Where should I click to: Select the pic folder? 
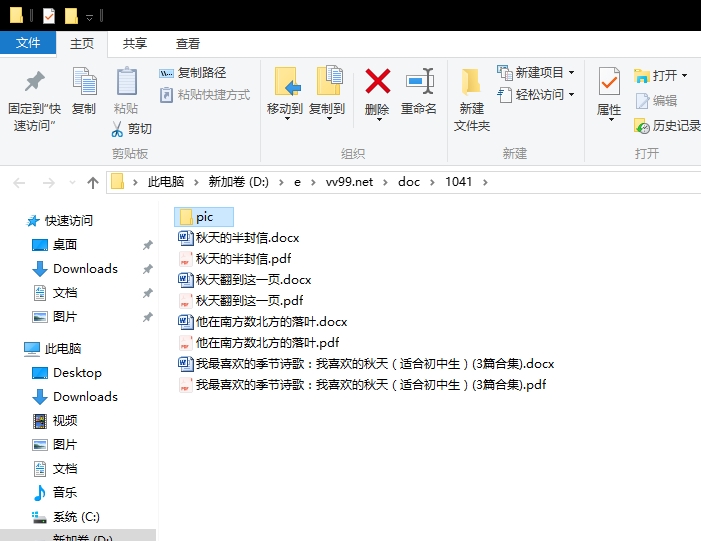point(204,217)
